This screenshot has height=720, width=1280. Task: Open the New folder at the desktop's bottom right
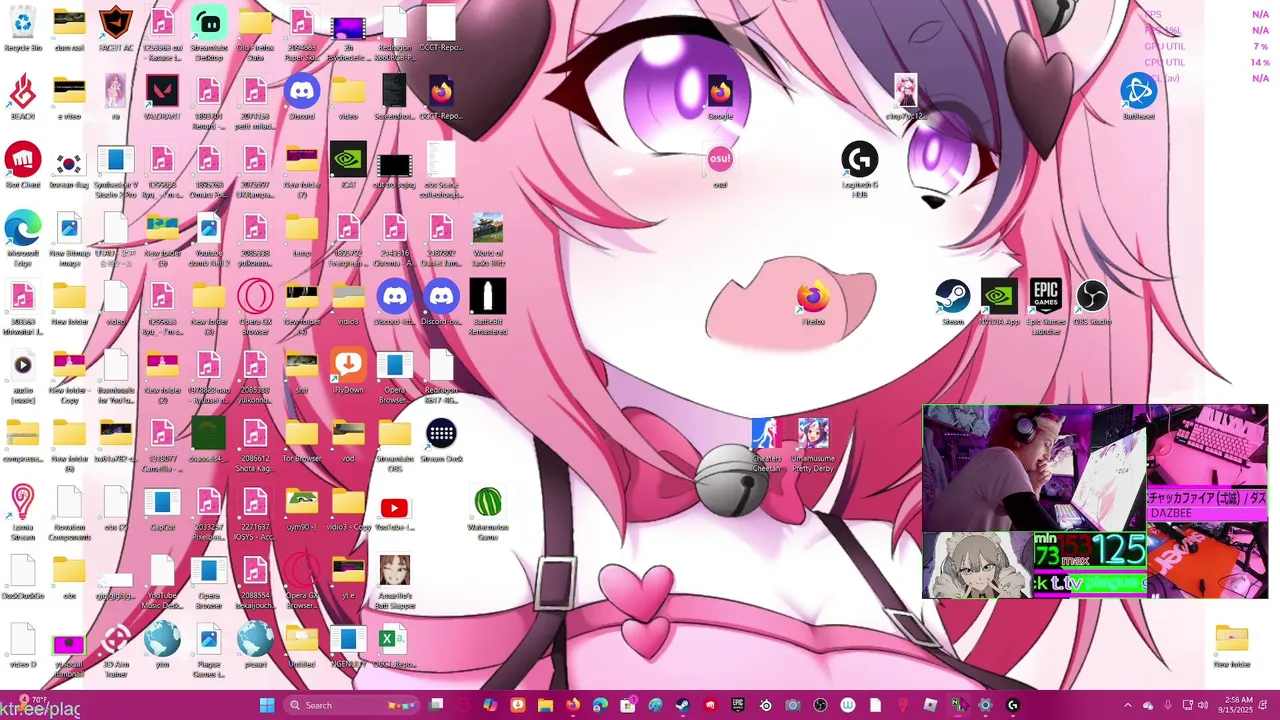point(1231,645)
